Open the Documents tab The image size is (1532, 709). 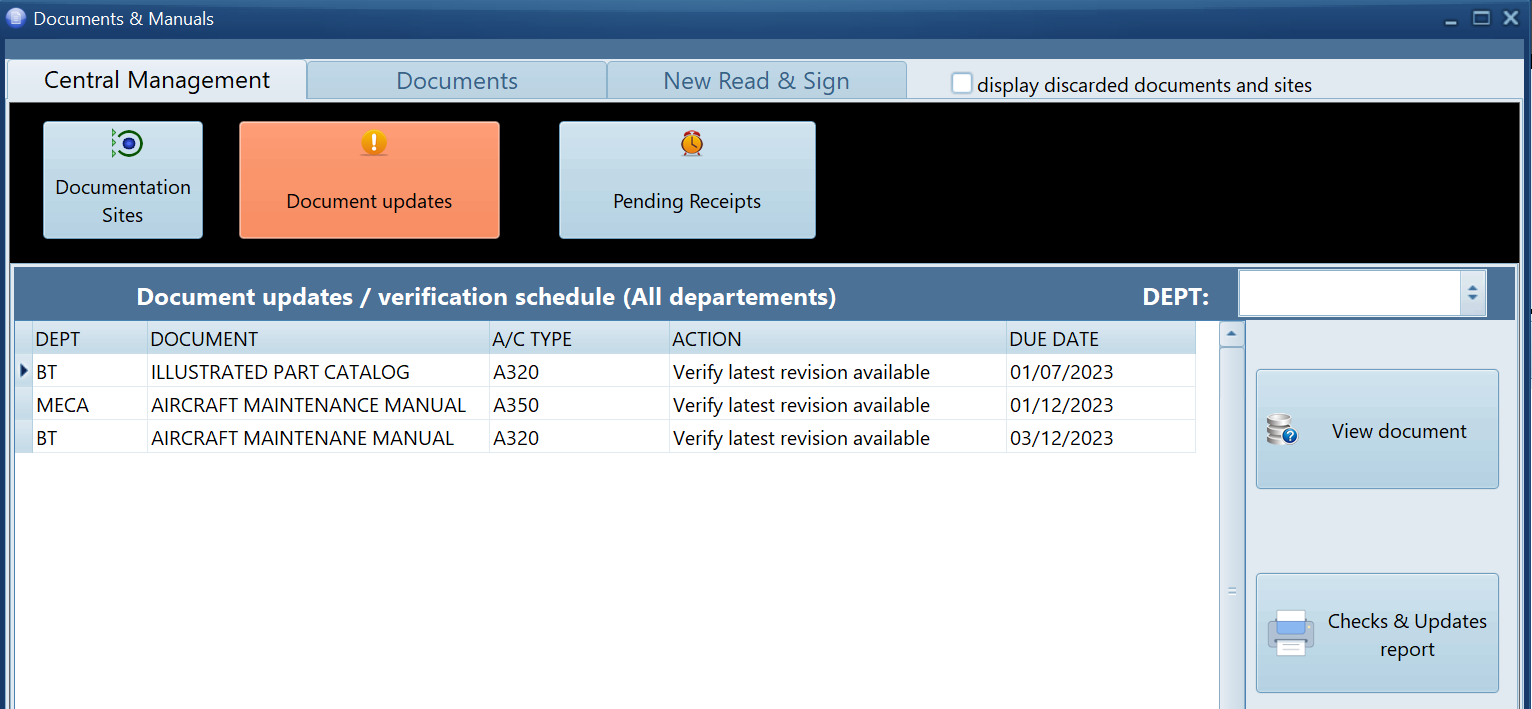click(457, 81)
